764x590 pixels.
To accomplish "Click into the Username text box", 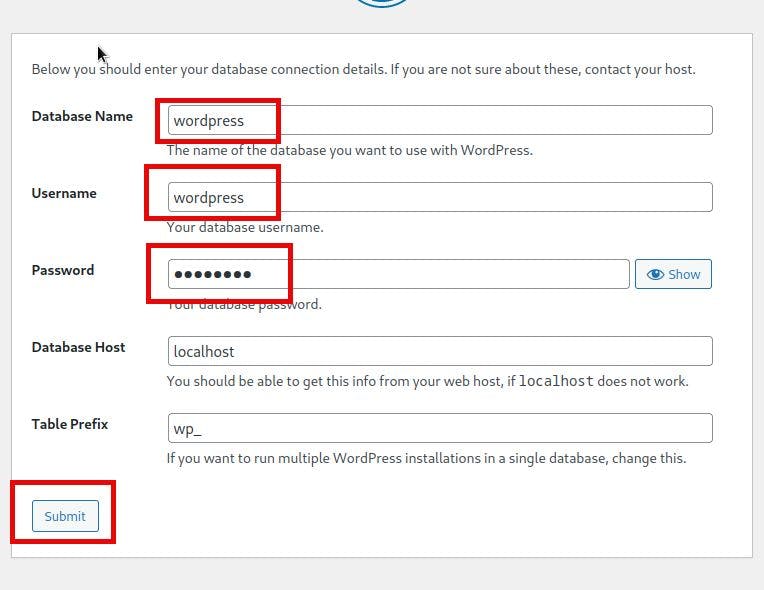I will tap(440, 197).
